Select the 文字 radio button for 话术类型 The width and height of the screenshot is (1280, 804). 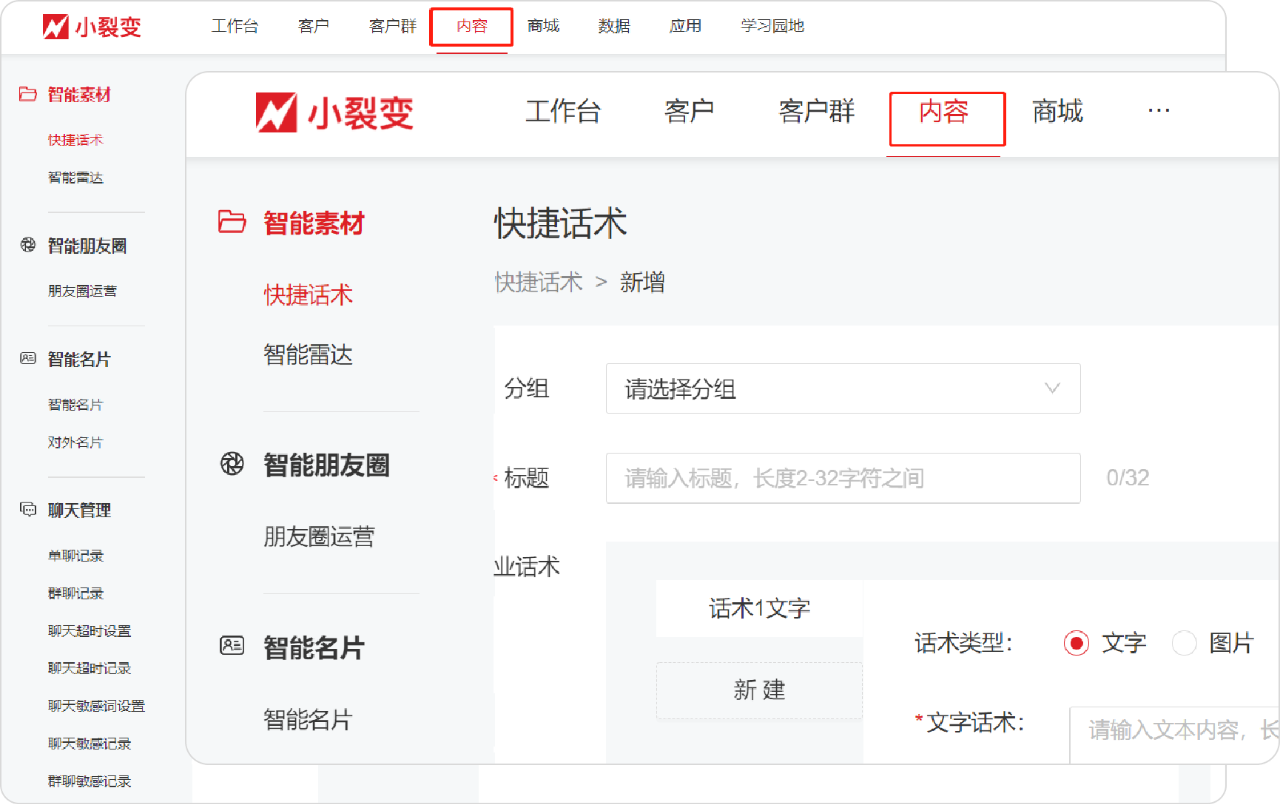[1076, 643]
